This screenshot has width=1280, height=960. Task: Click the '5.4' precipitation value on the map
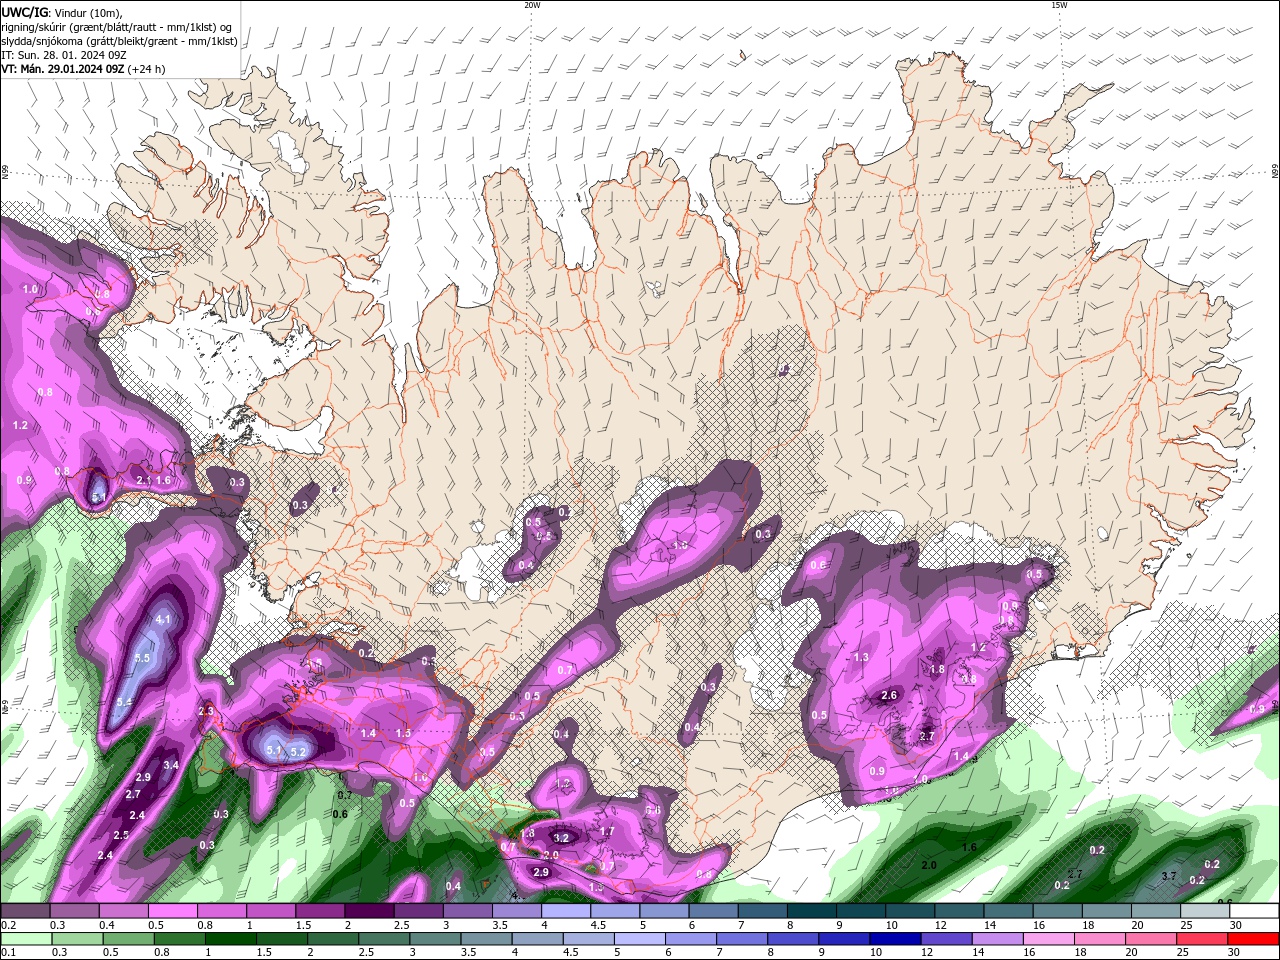pos(124,703)
